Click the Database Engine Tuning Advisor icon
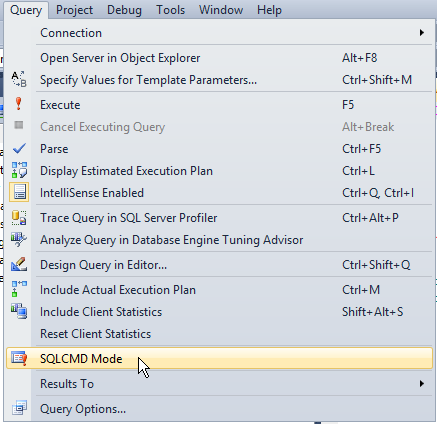 19,239
